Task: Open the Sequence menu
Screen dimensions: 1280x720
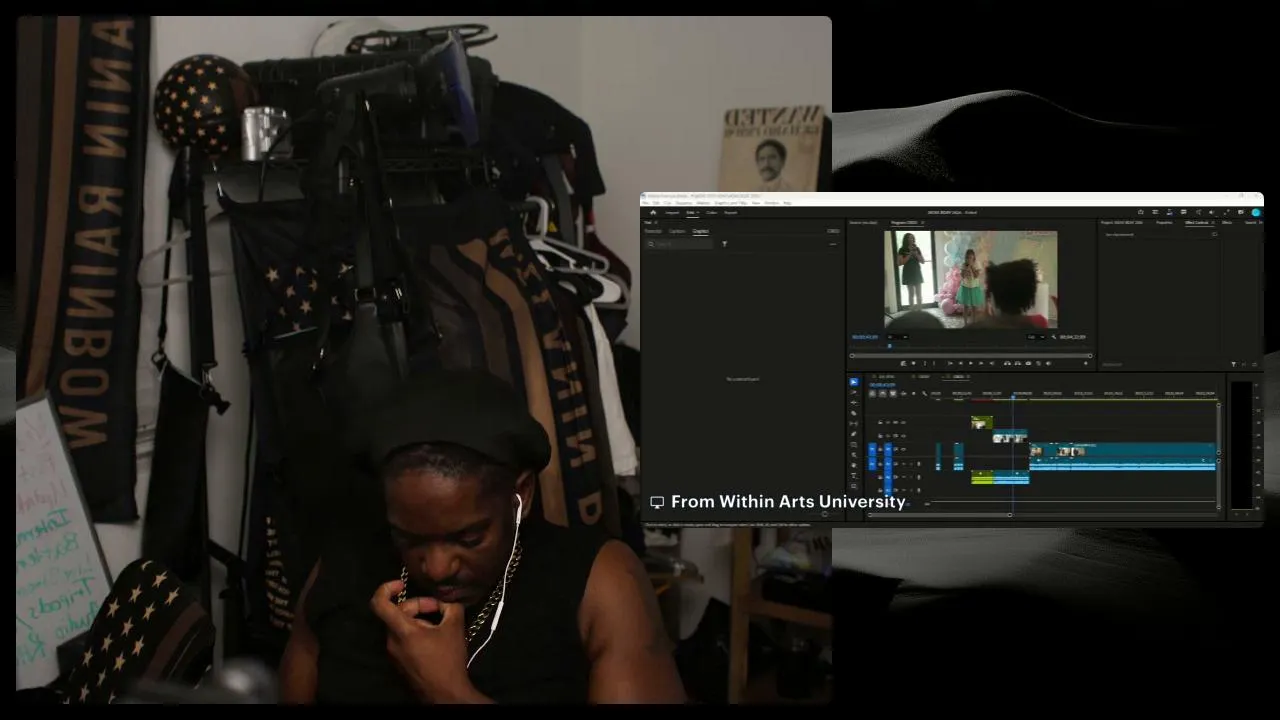Action: (x=683, y=203)
